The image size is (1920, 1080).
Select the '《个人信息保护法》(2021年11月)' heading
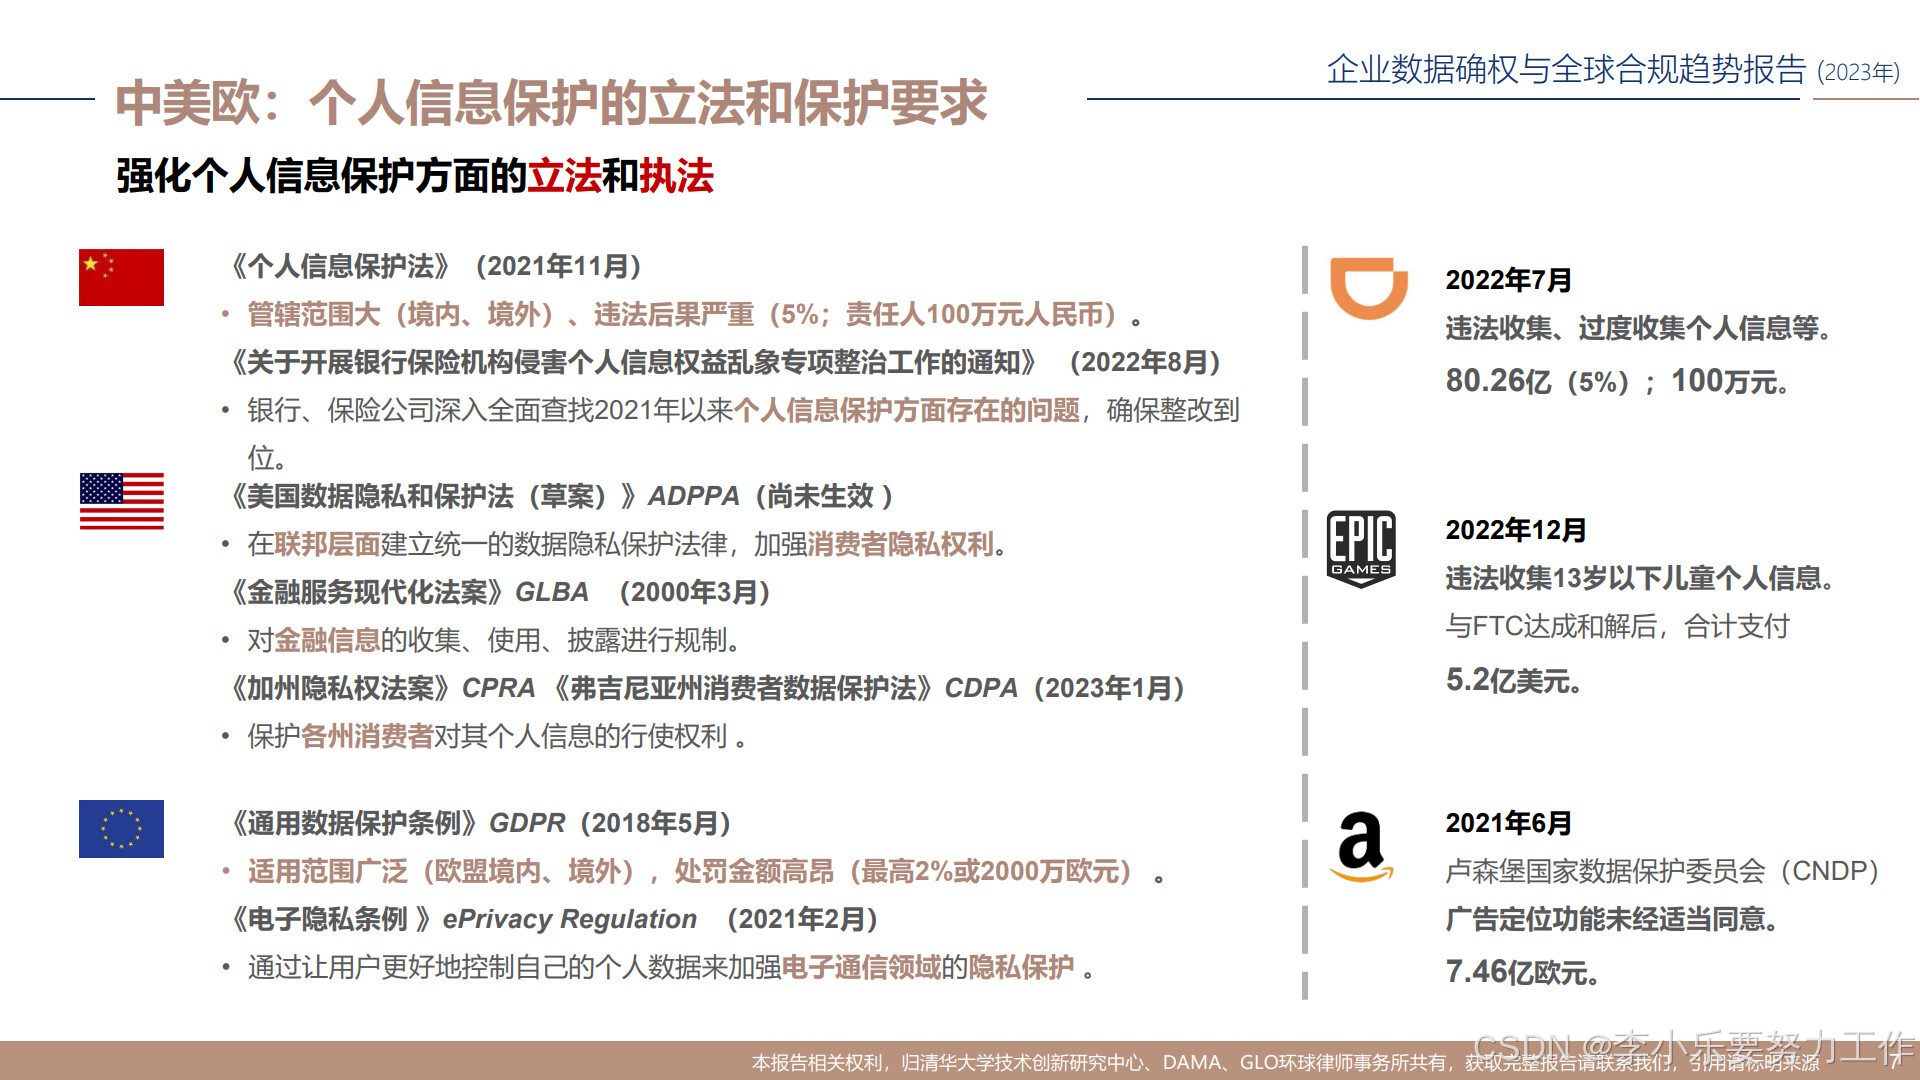click(x=436, y=266)
